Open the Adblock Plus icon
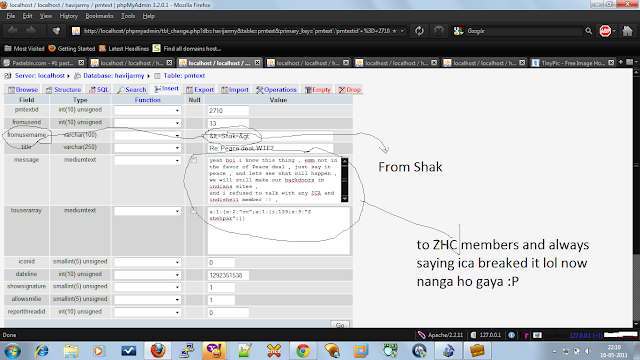Viewport: 640px width, 360px height. pyautogui.click(x=605, y=31)
